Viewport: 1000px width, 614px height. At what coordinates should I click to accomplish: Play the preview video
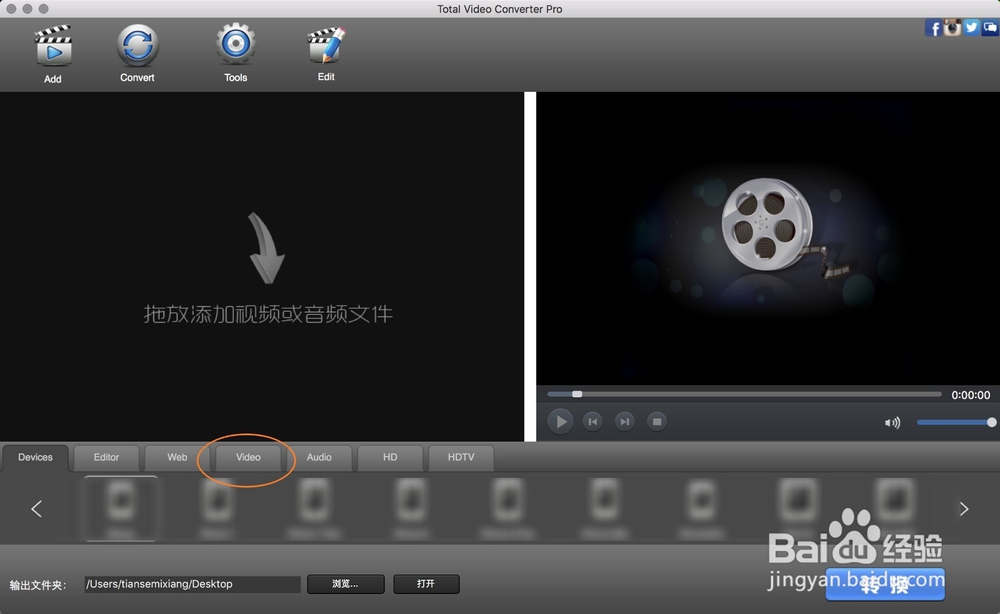(561, 421)
